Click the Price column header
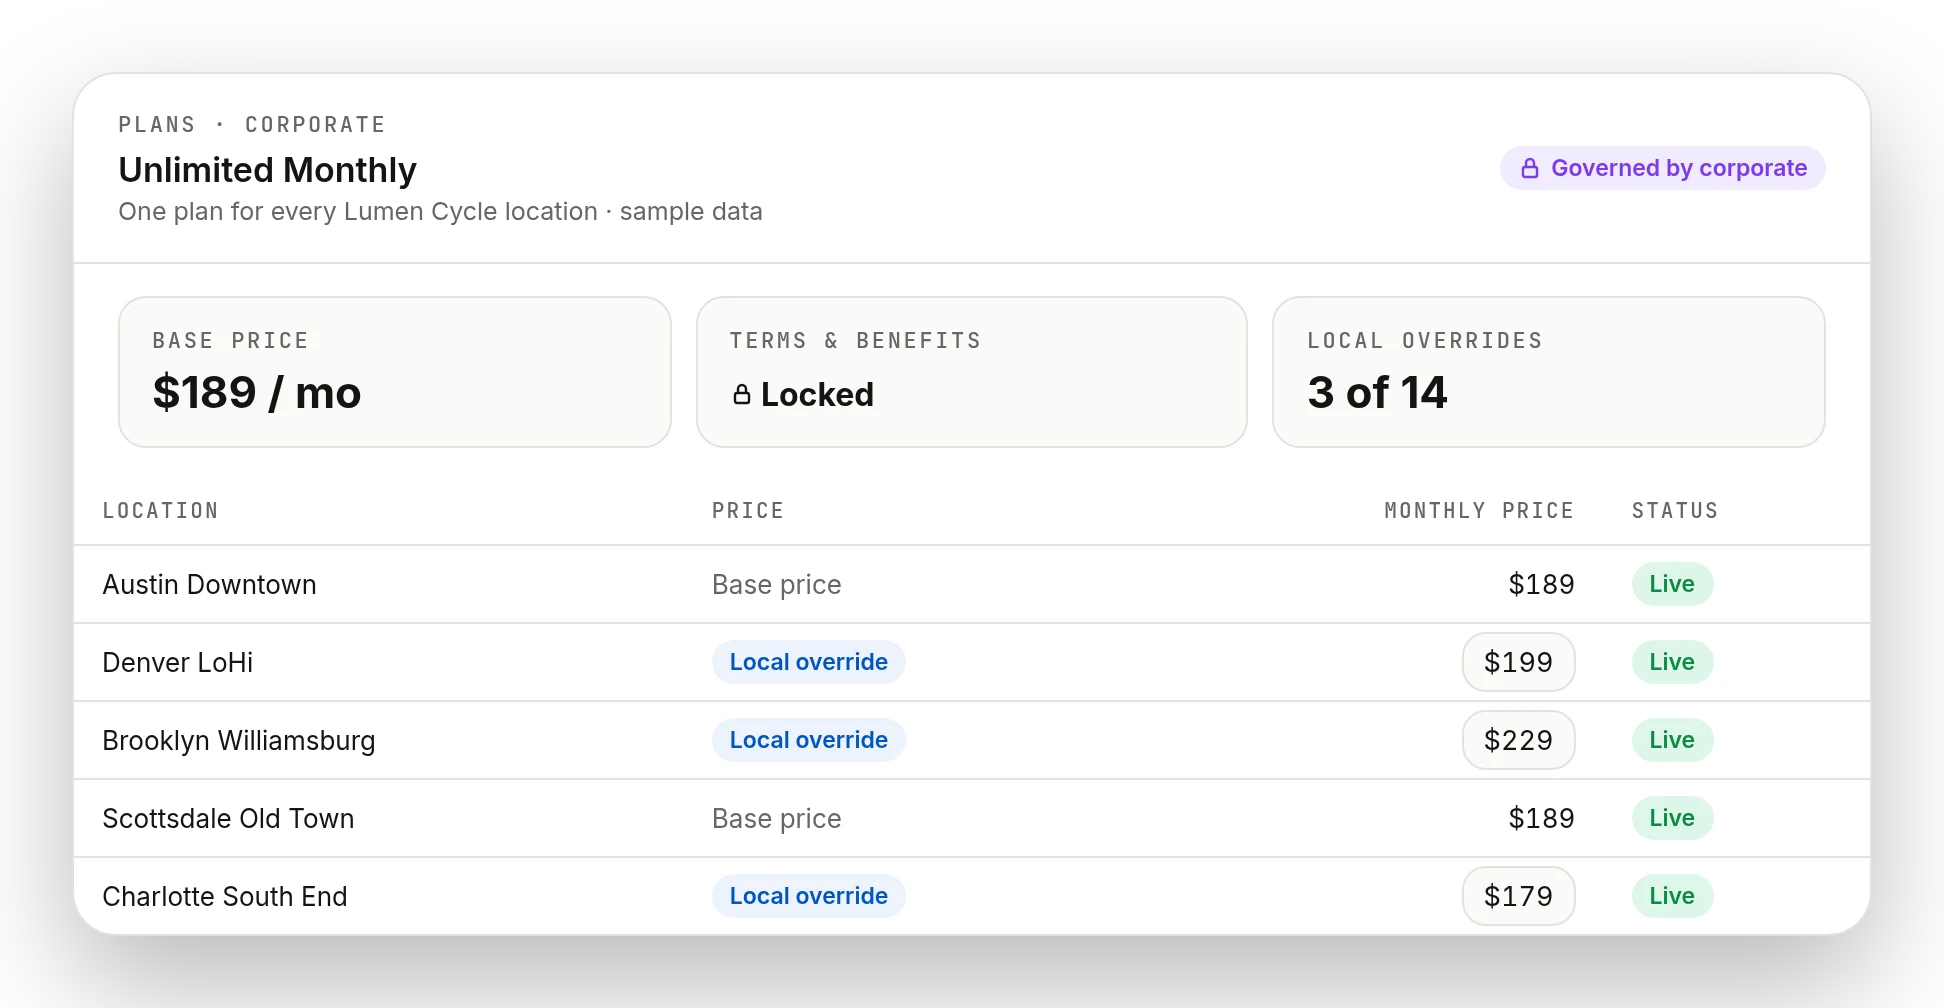Viewport: 1944px width, 1008px height. tap(747, 511)
